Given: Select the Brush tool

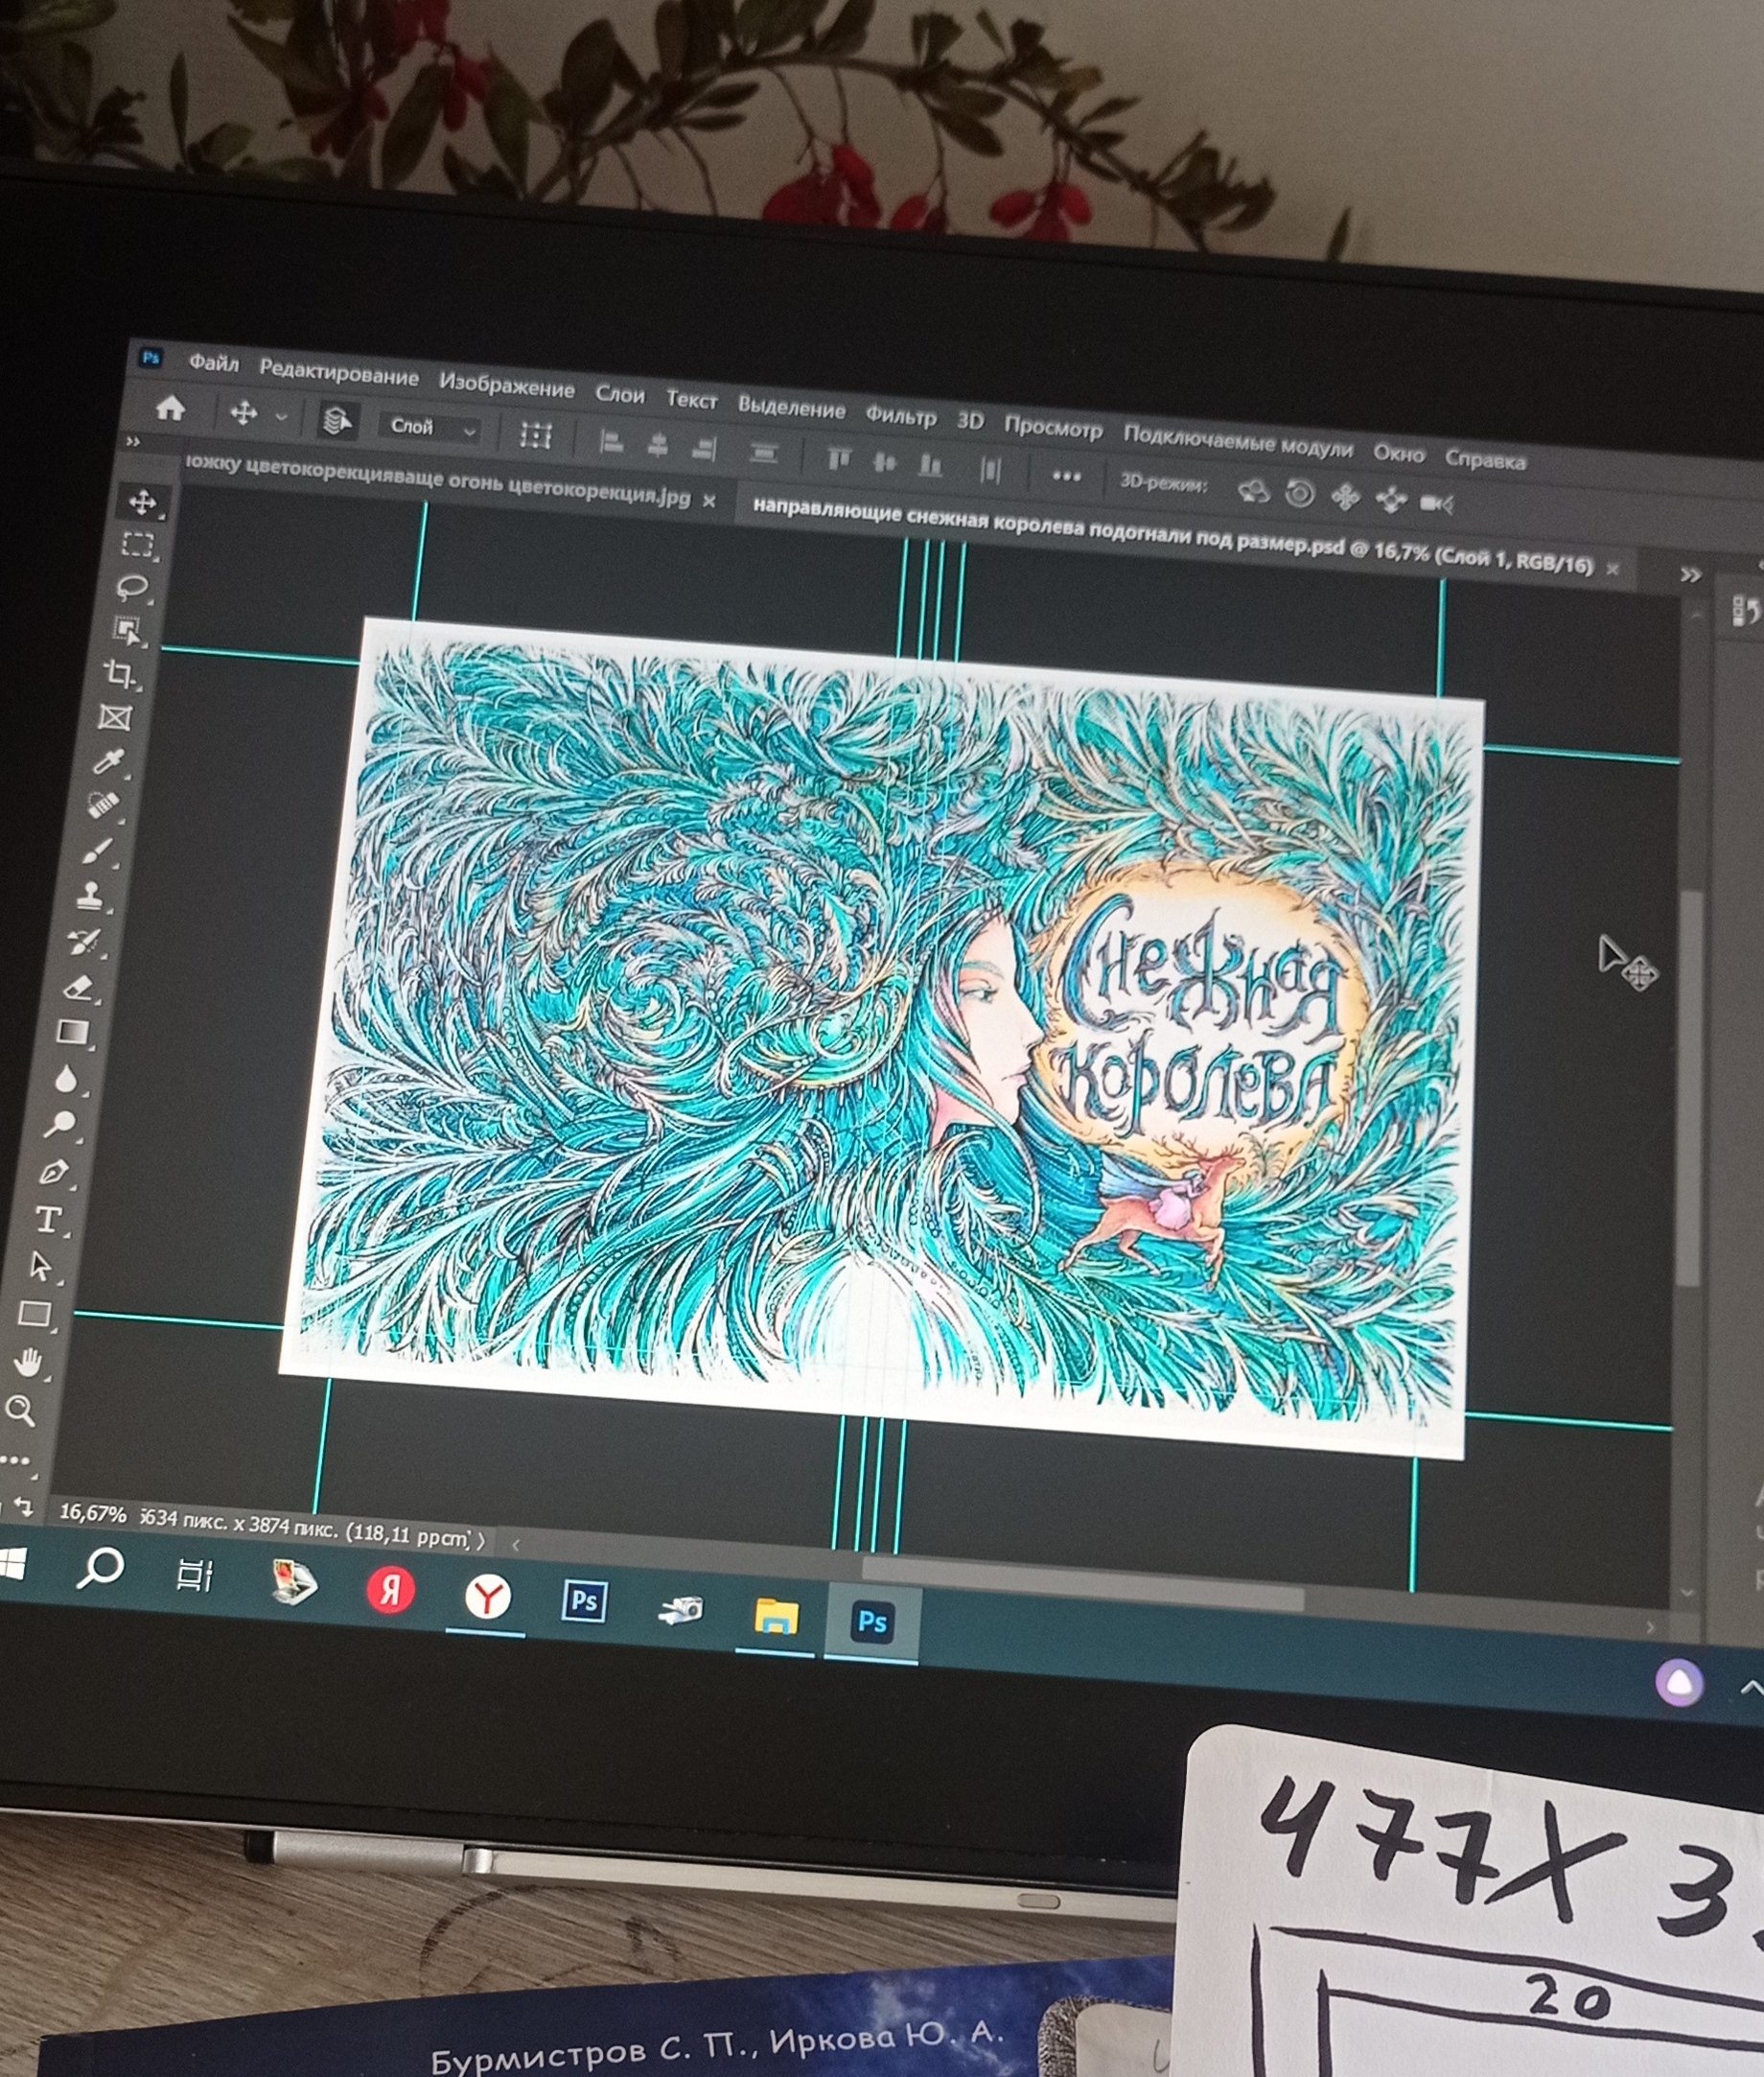Looking at the screenshot, I should (x=97, y=851).
